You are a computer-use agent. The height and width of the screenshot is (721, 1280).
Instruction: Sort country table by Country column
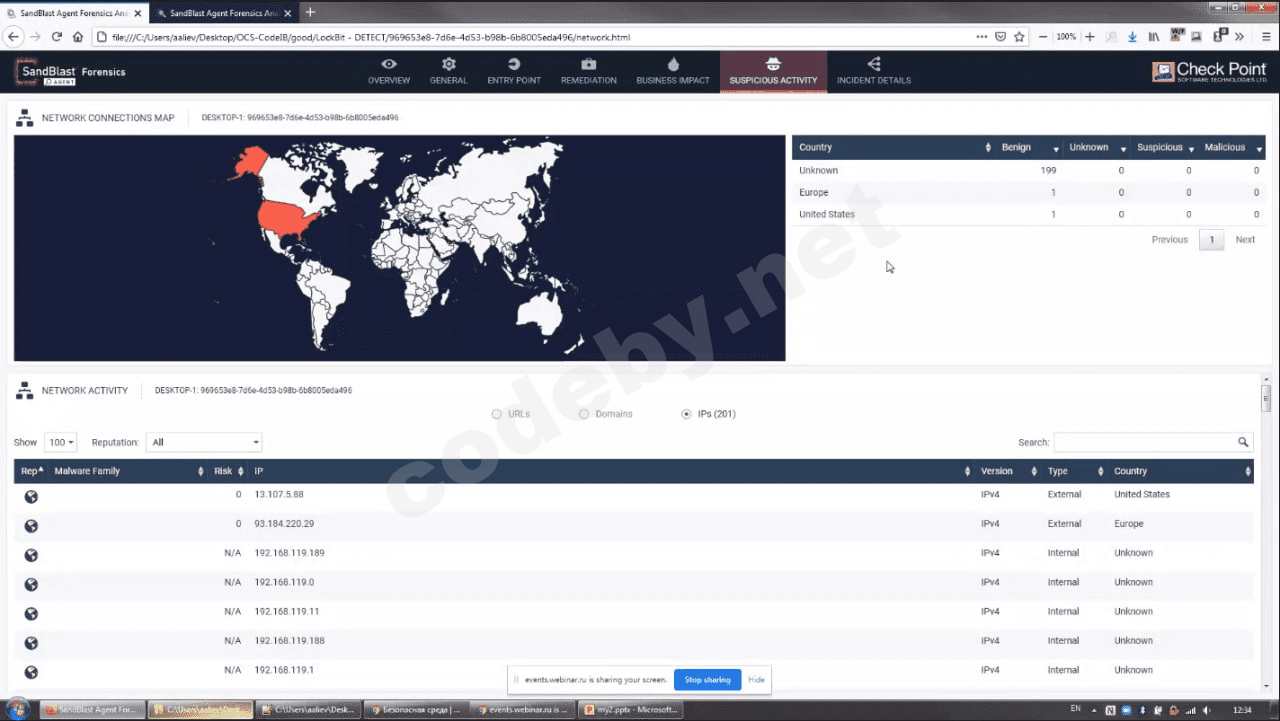coord(893,147)
